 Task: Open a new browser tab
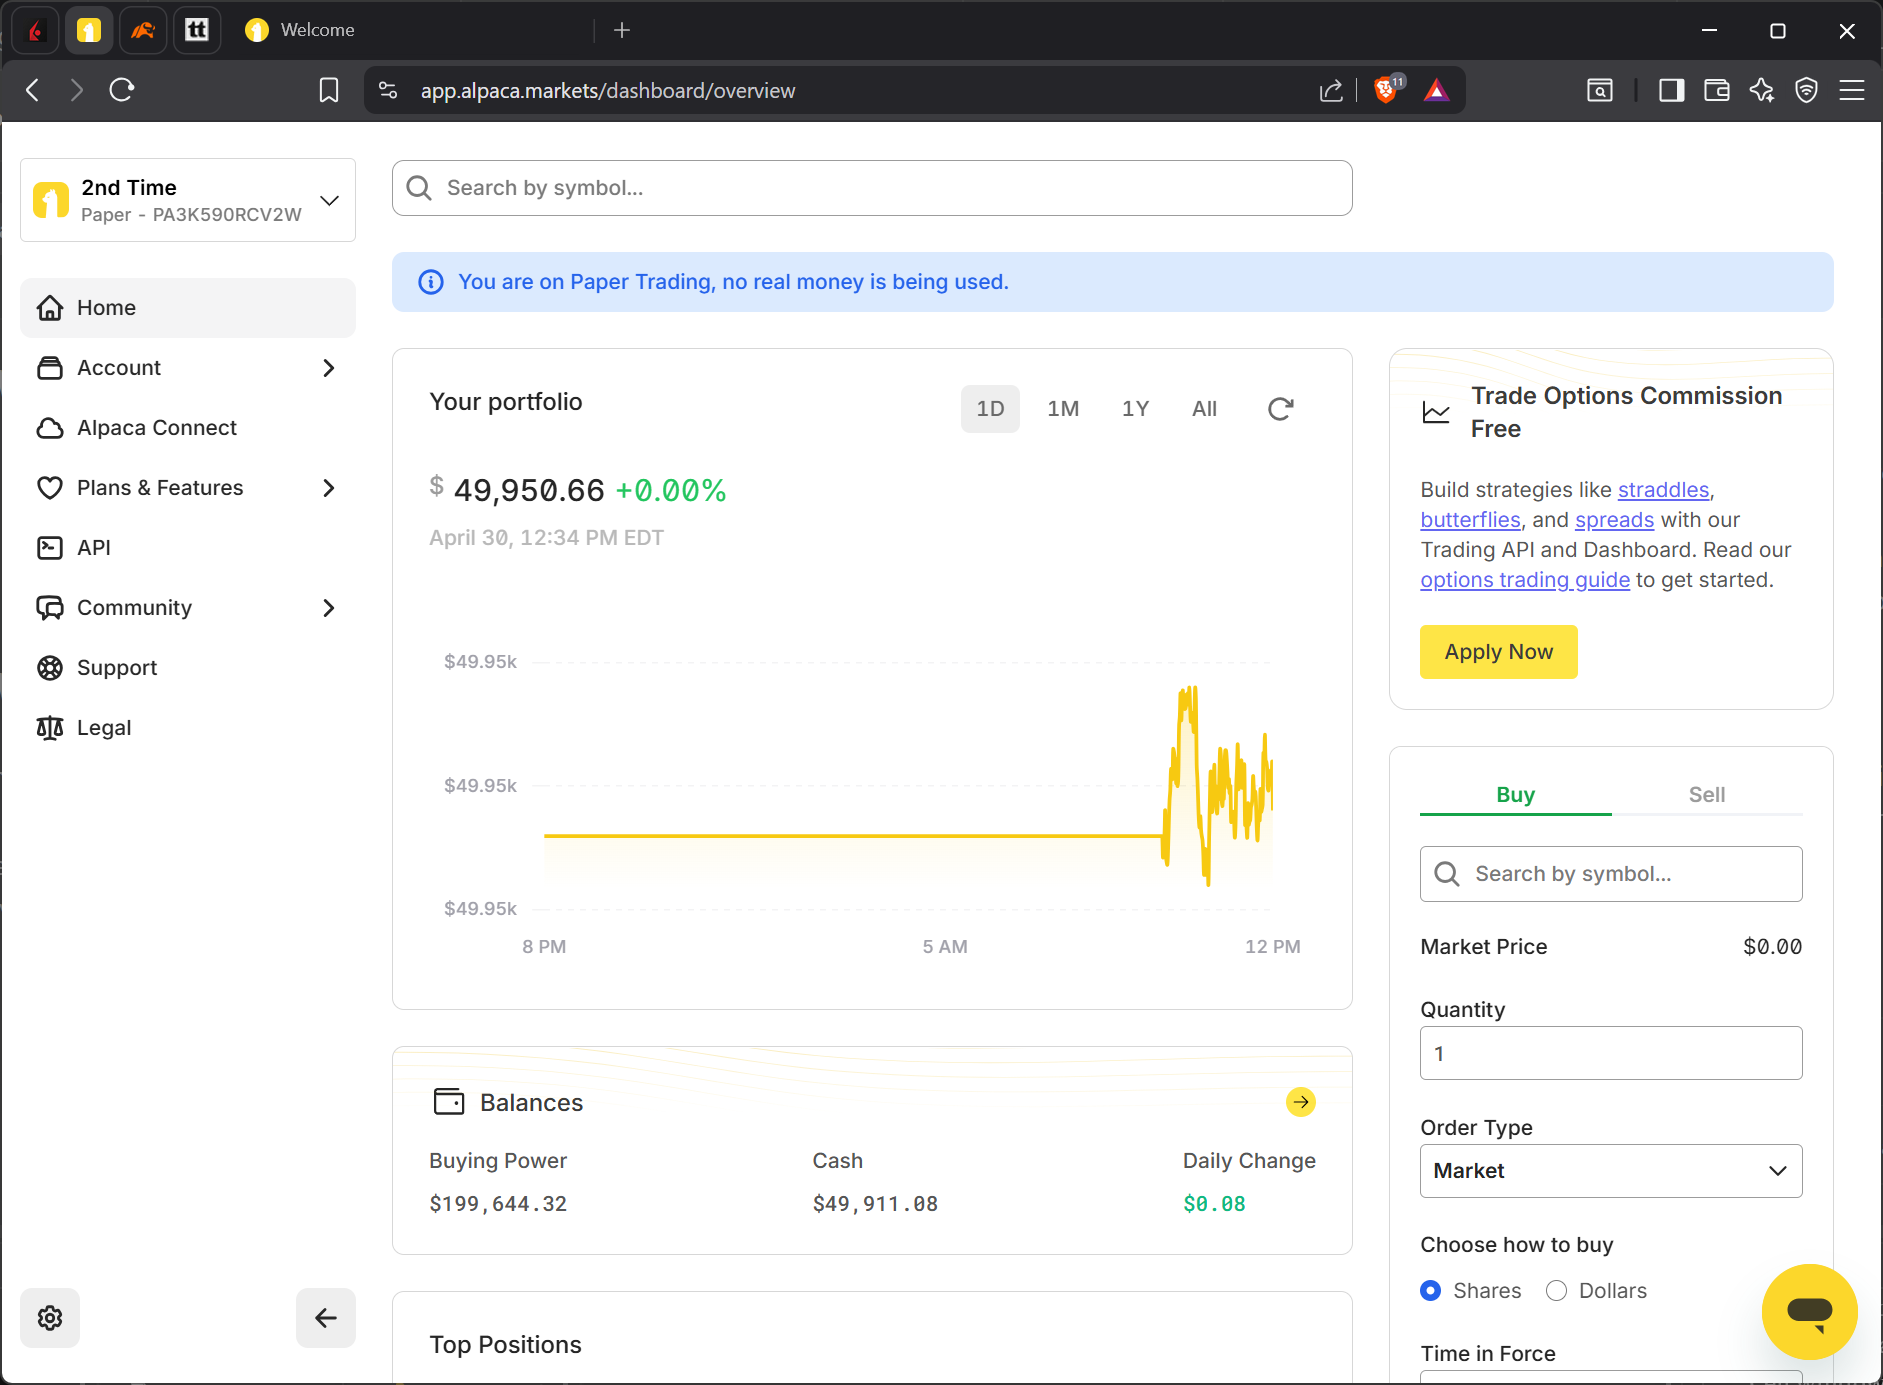point(622,30)
